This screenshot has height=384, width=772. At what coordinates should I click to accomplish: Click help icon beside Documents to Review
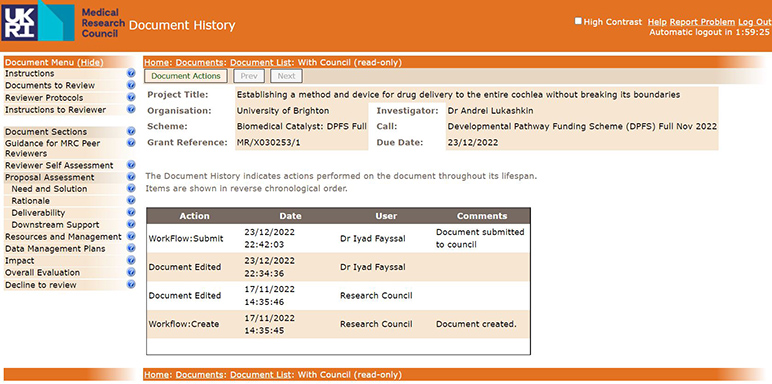tap(131, 86)
